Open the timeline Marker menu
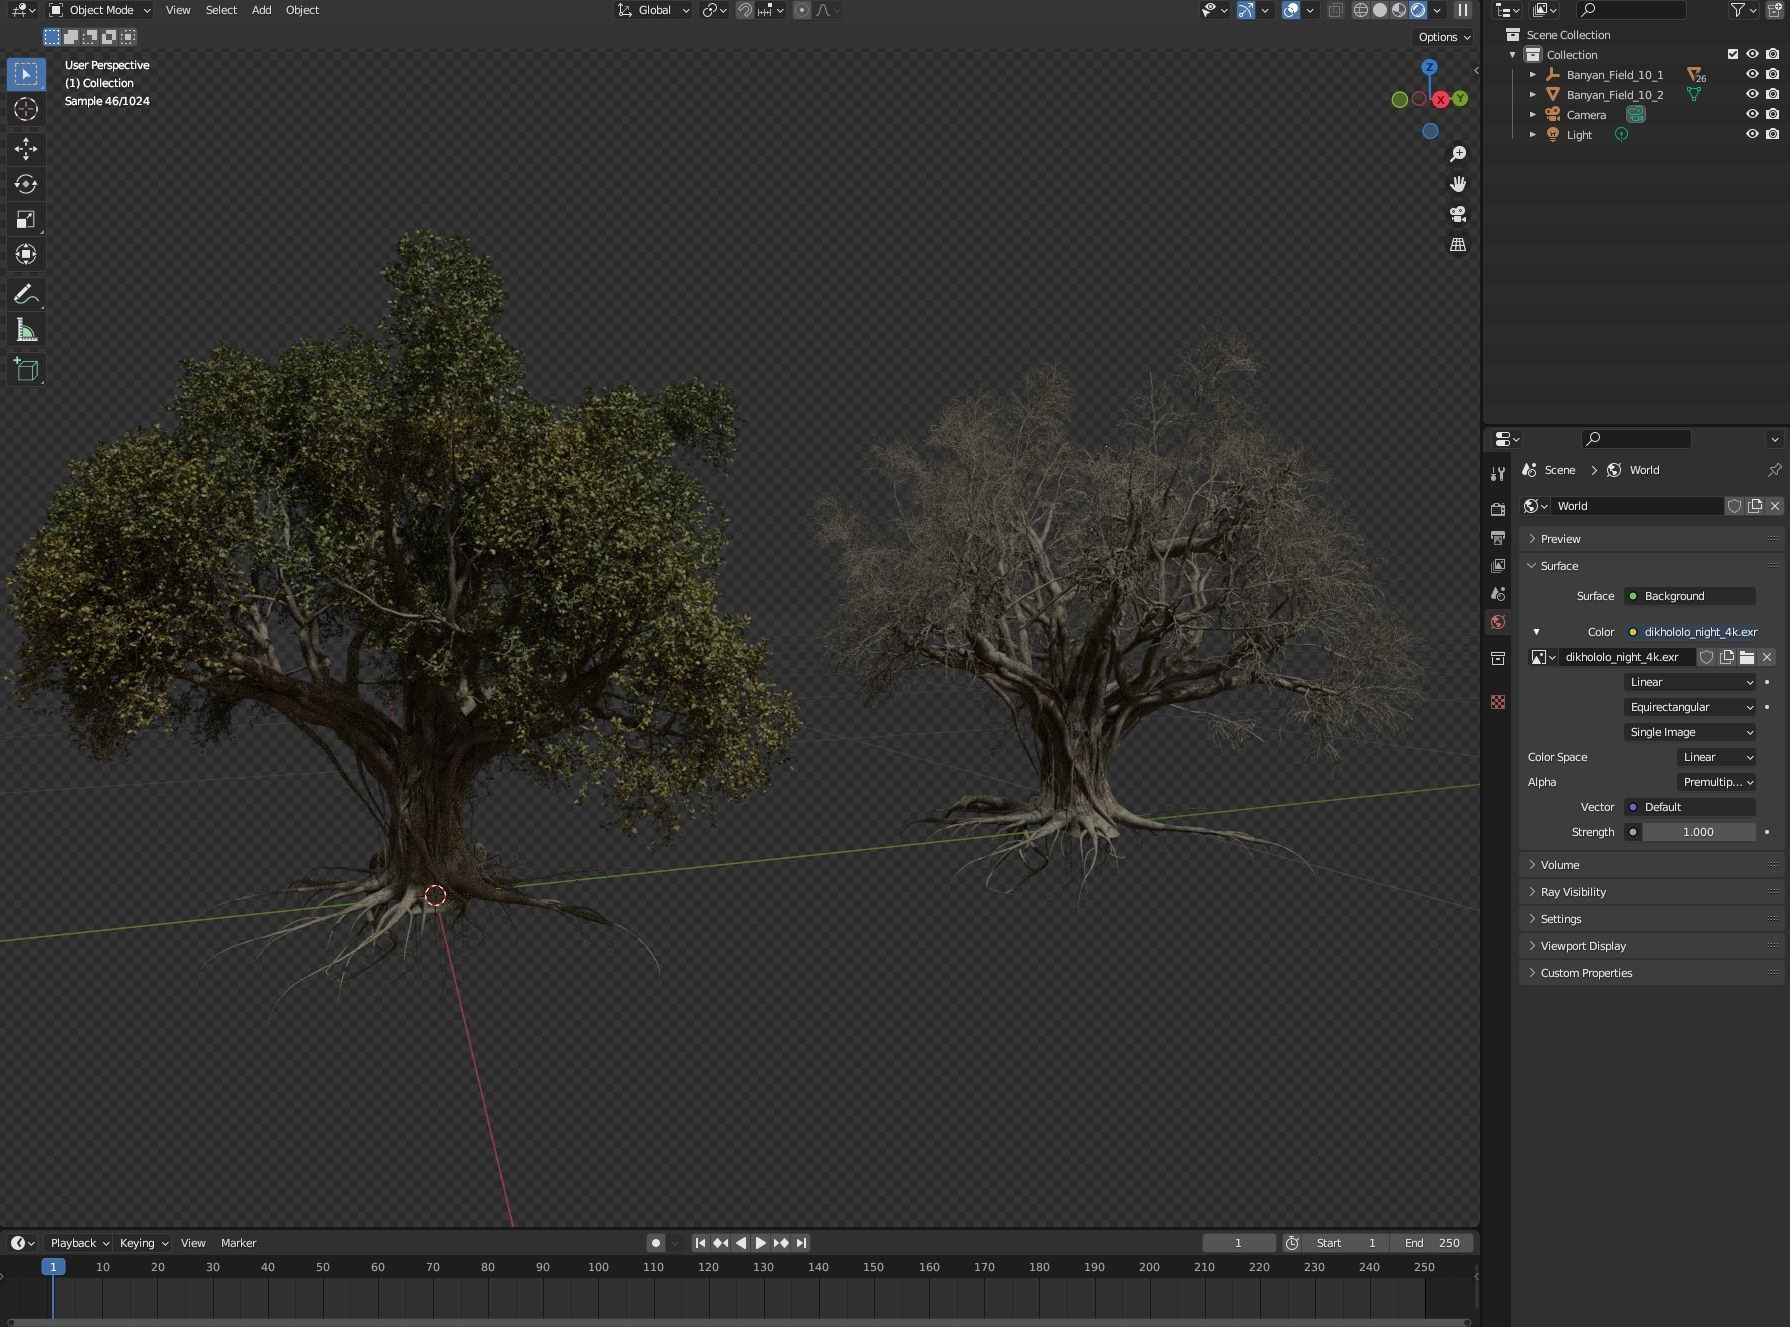 tap(239, 1243)
